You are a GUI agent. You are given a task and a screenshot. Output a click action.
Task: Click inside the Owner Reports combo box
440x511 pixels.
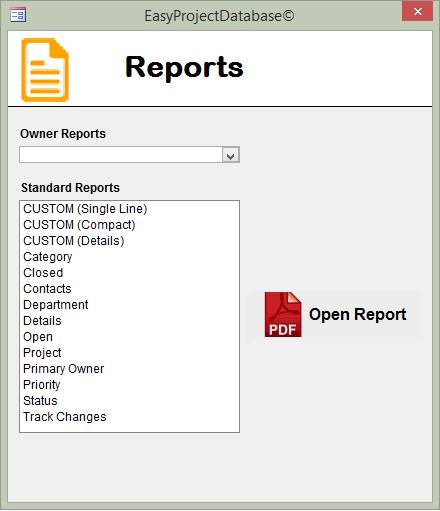[121, 155]
